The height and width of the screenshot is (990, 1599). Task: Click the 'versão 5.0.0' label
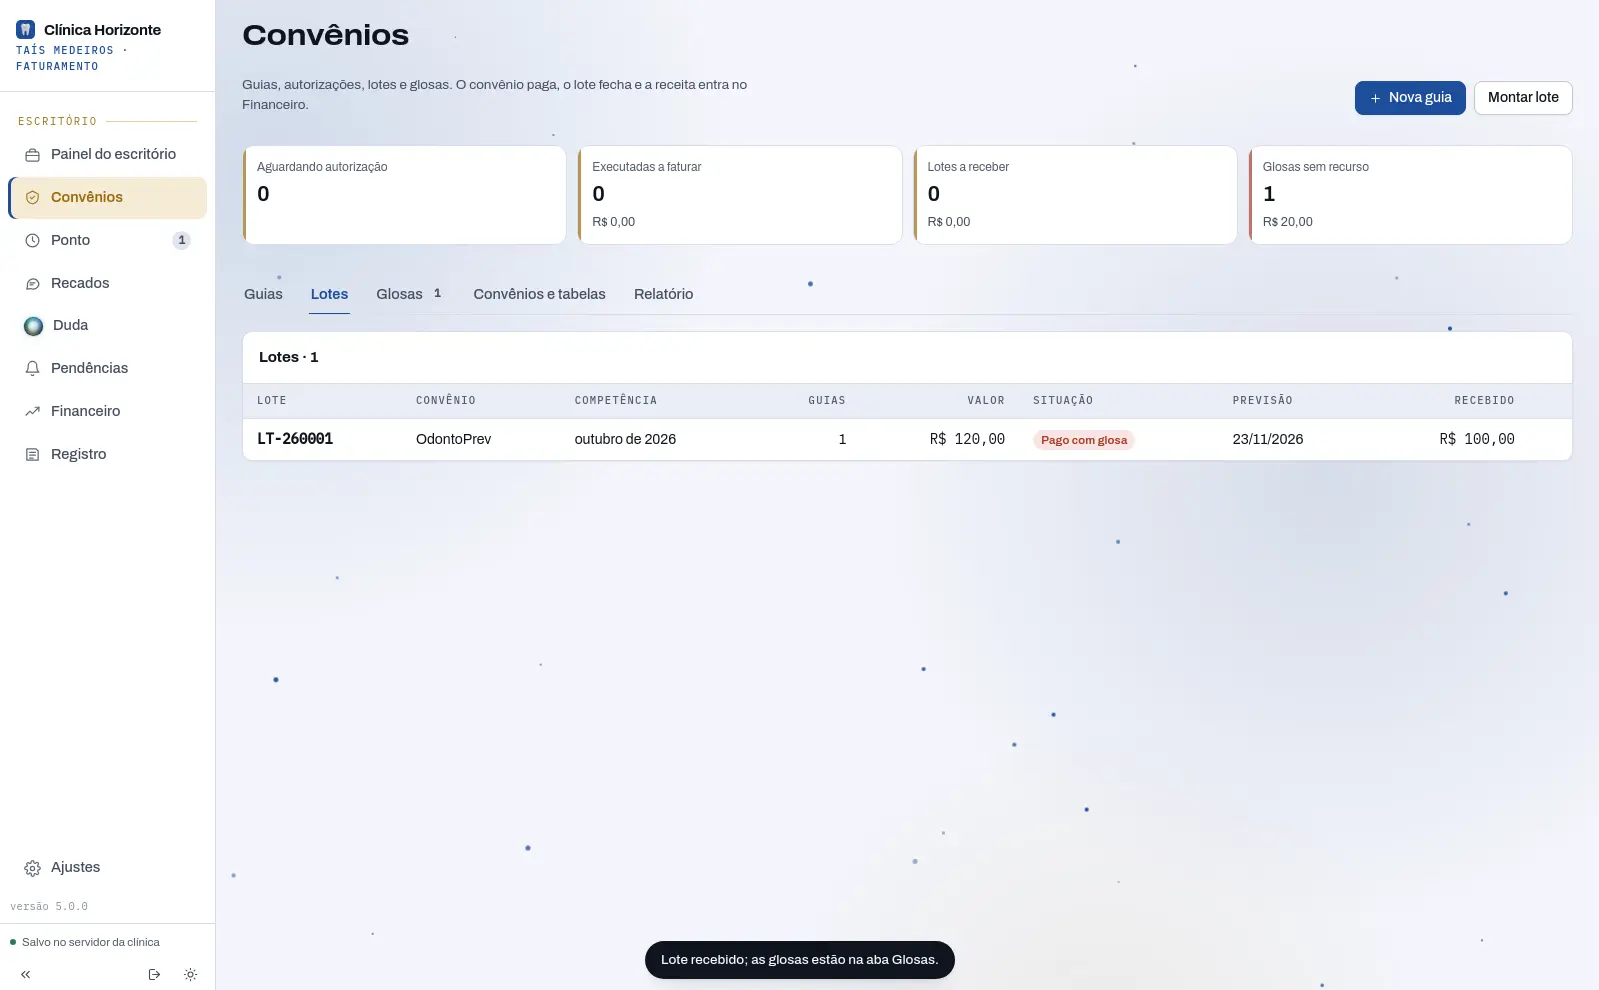coord(49,906)
